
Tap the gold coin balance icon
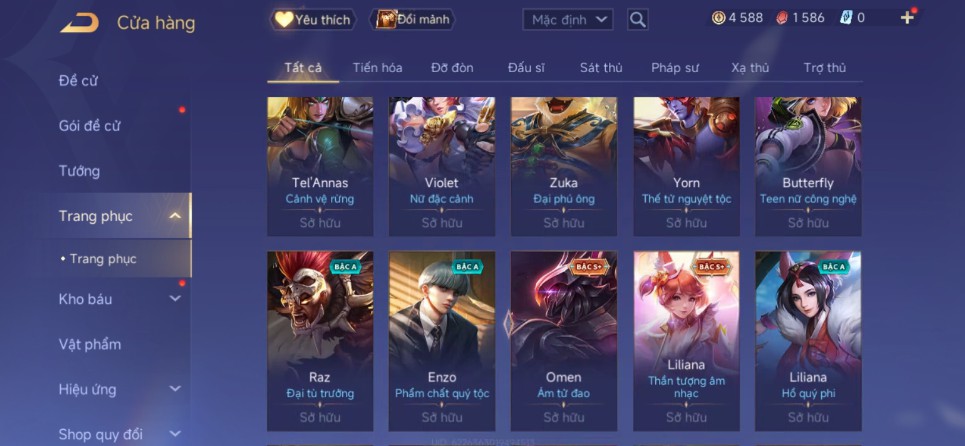click(718, 18)
